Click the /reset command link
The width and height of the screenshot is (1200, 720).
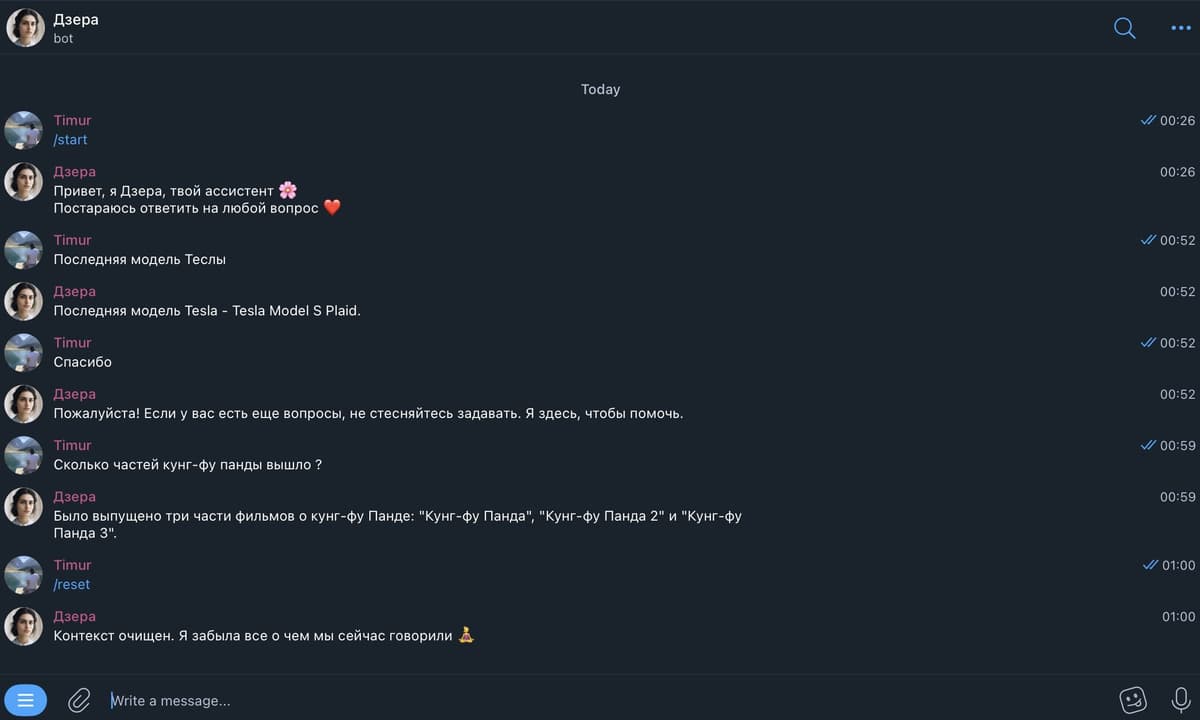coord(71,584)
